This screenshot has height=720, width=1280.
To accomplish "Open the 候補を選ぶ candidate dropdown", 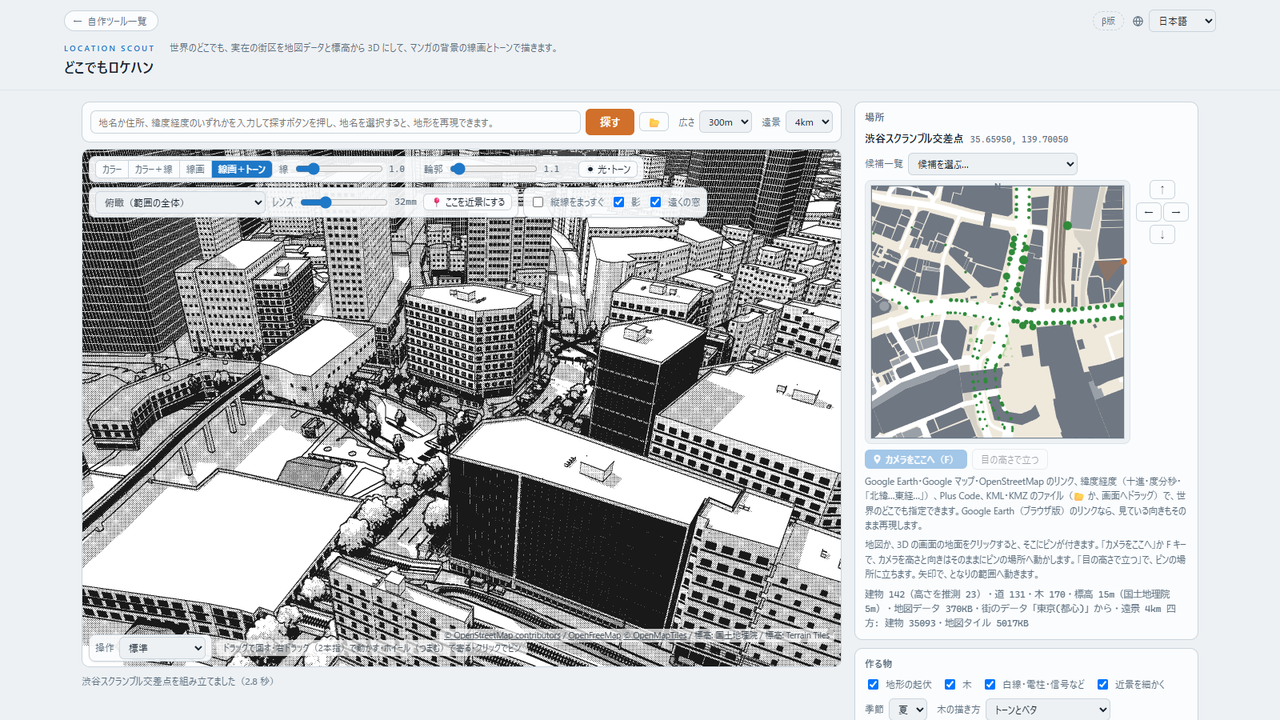I will point(992,164).
